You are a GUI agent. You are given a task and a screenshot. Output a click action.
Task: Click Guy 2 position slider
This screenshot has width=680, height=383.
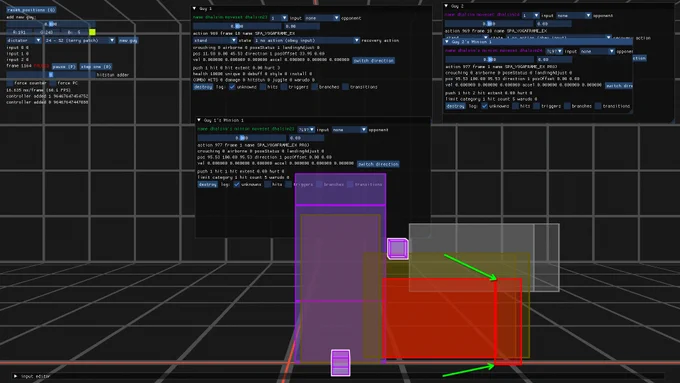click(x=489, y=24)
